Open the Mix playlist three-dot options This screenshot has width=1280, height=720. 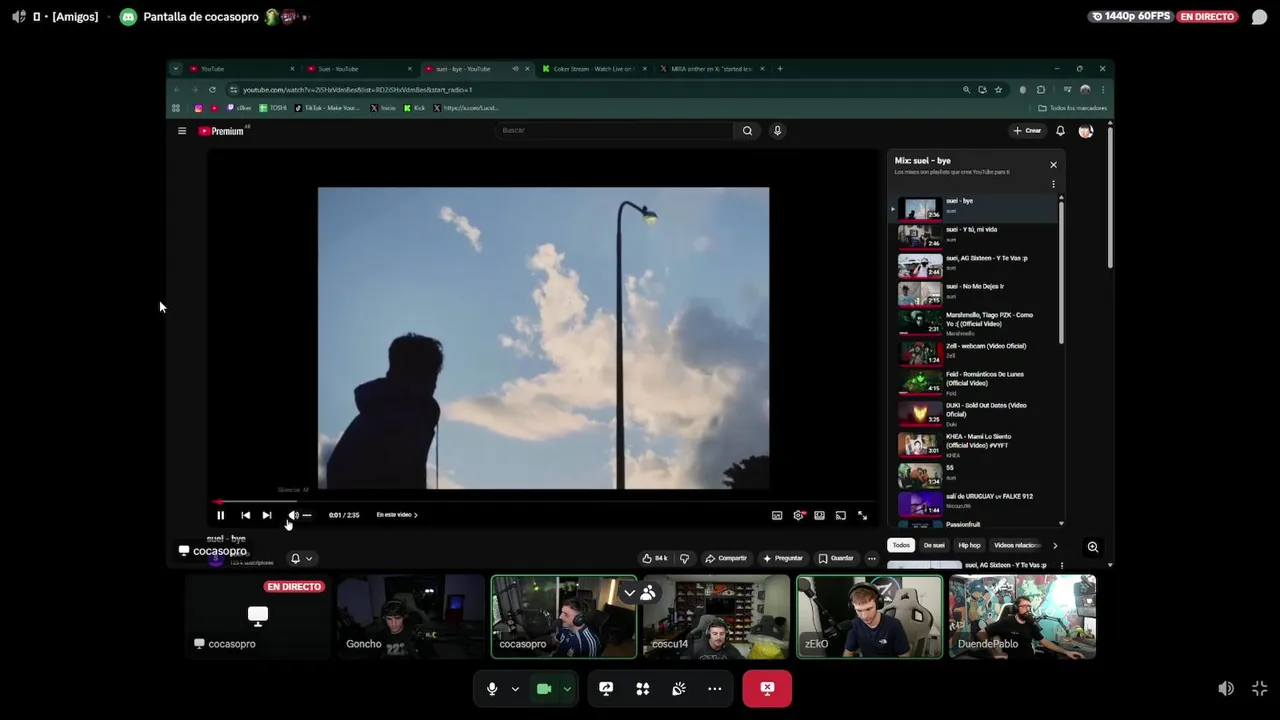click(x=1053, y=184)
